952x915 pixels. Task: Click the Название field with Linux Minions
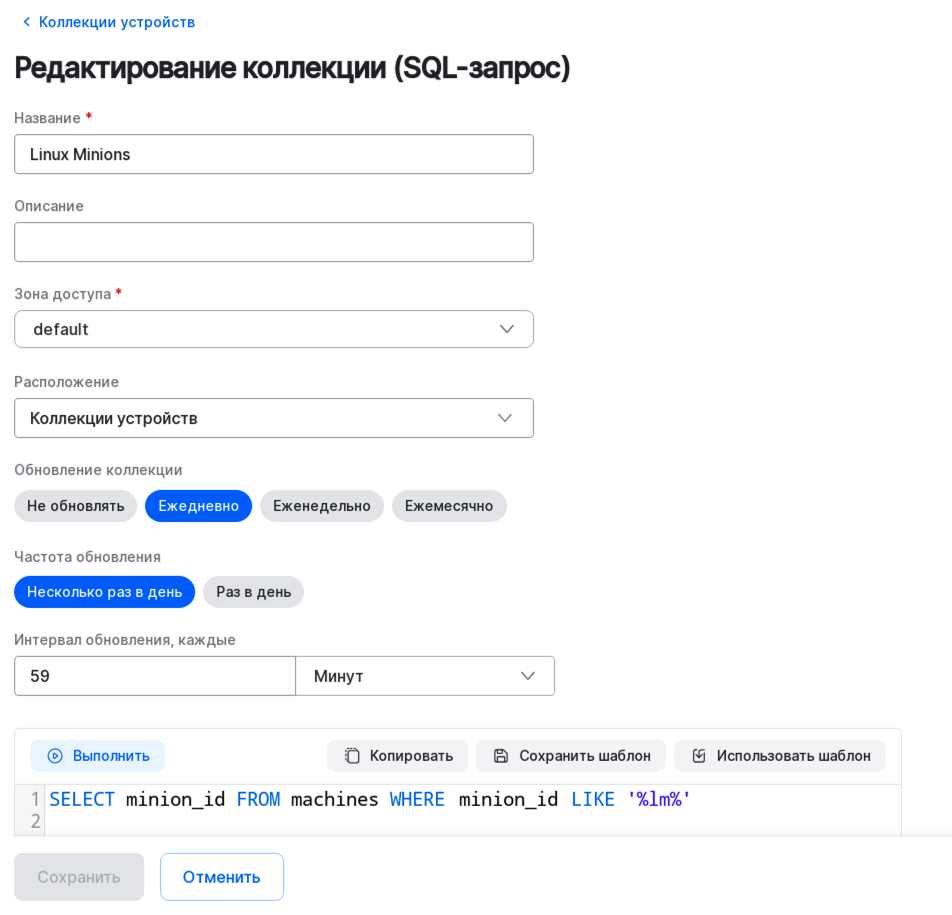[273, 154]
